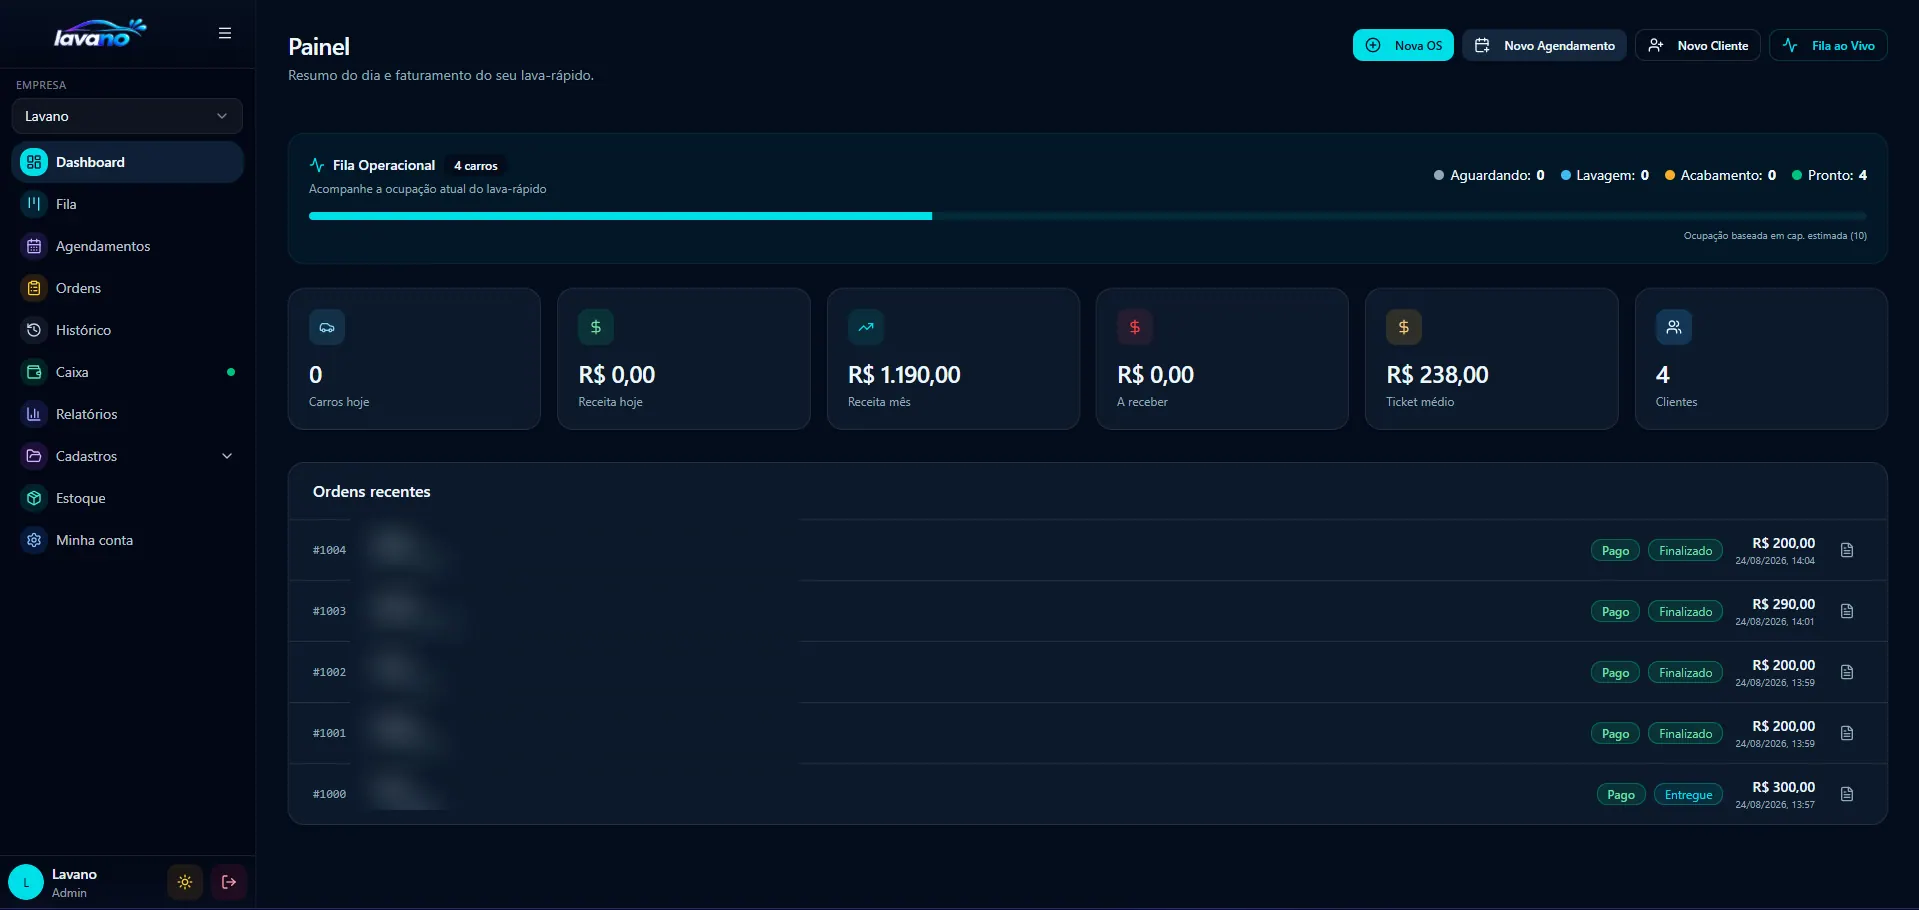The height and width of the screenshot is (910, 1919).
Task: Click the Relatórios chart icon
Action: pyautogui.click(x=34, y=414)
